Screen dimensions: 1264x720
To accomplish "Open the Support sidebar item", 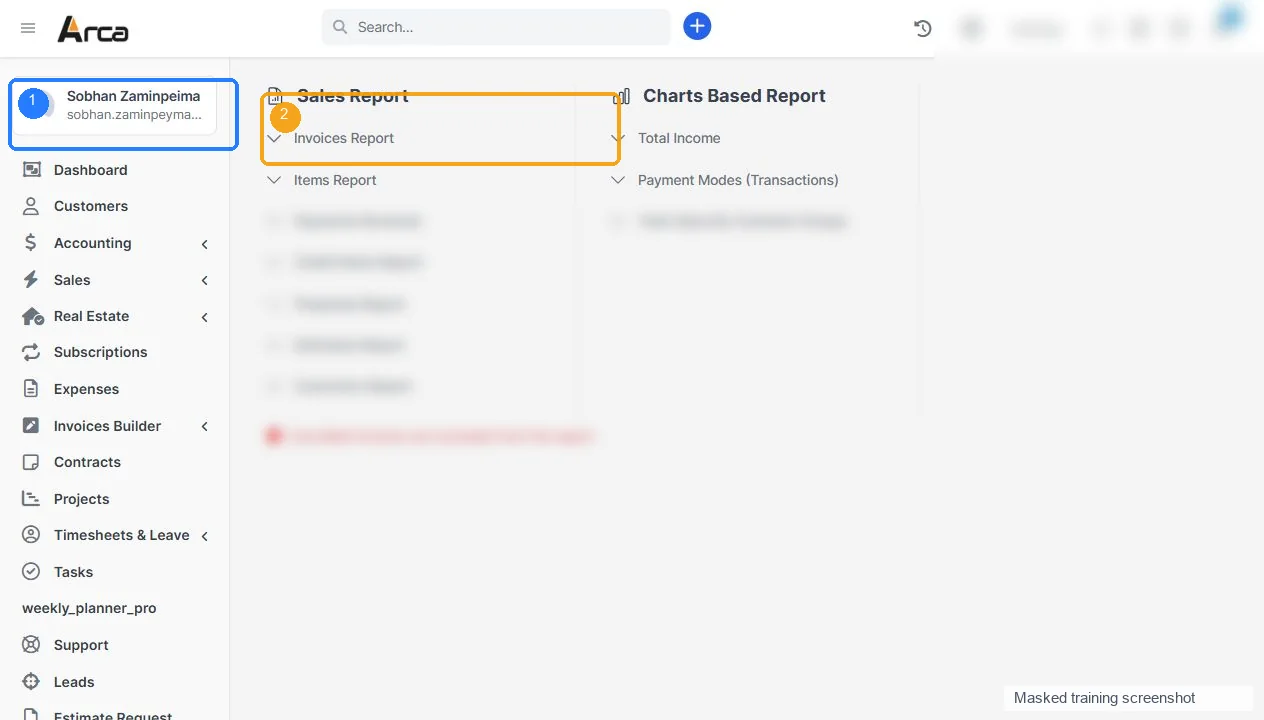I will (115, 645).
